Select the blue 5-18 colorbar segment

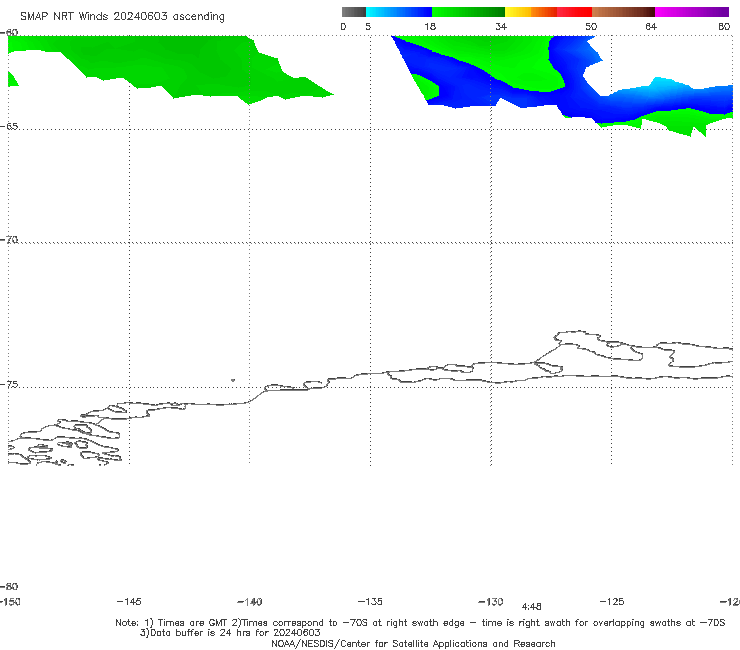pos(399,12)
